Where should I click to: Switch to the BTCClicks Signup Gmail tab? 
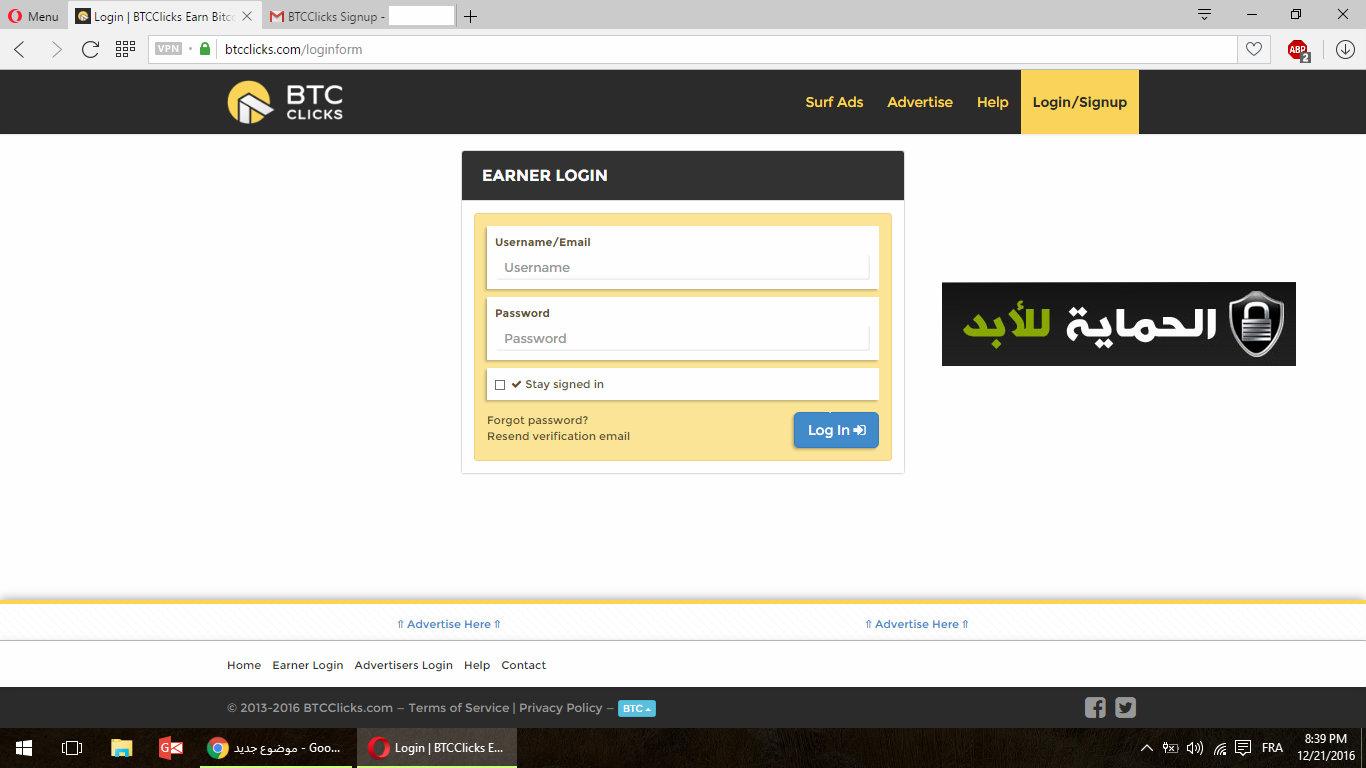[x=362, y=16]
